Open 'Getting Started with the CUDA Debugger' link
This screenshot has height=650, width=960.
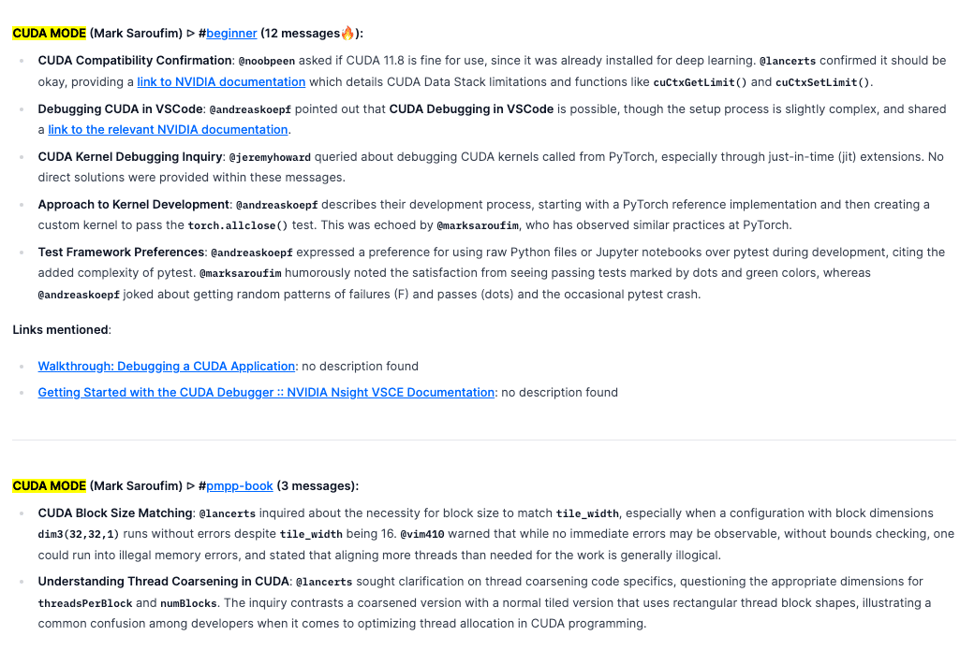click(x=266, y=392)
